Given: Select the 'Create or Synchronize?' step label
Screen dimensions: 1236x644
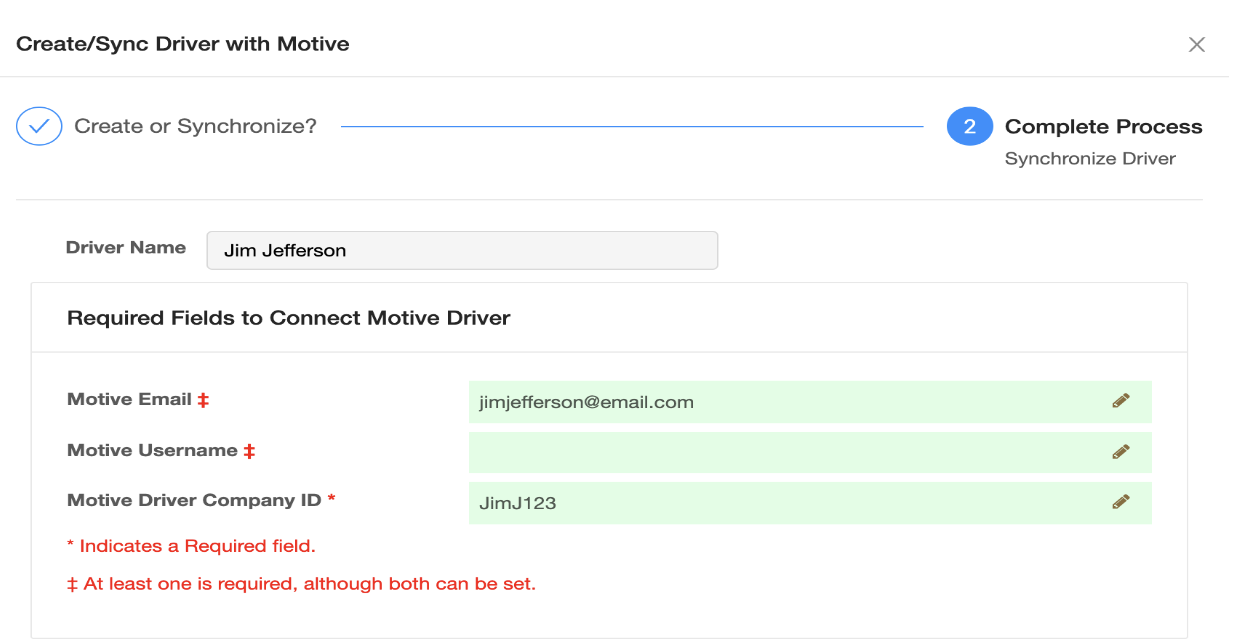Looking at the screenshot, I should (x=195, y=127).
